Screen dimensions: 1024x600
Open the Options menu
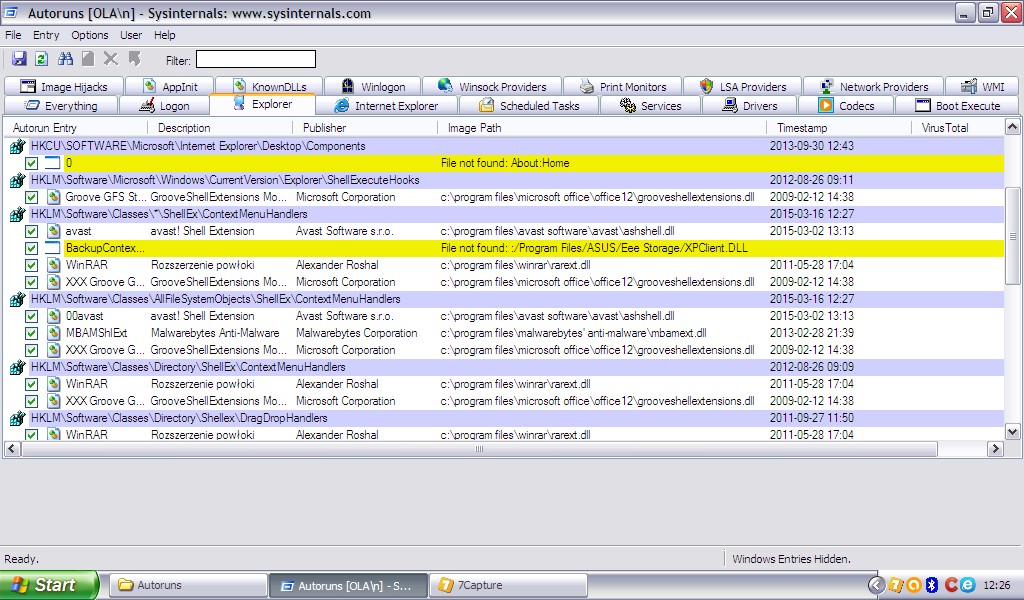coord(89,35)
